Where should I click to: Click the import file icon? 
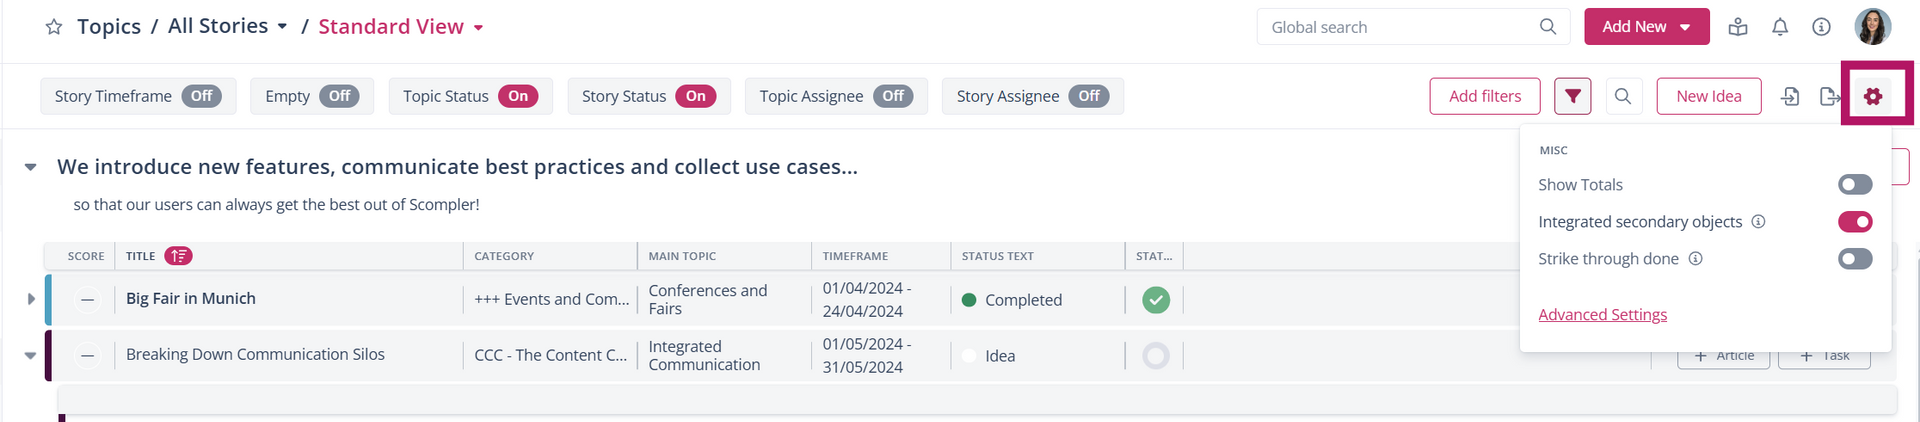pyautogui.click(x=1790, y=96)
